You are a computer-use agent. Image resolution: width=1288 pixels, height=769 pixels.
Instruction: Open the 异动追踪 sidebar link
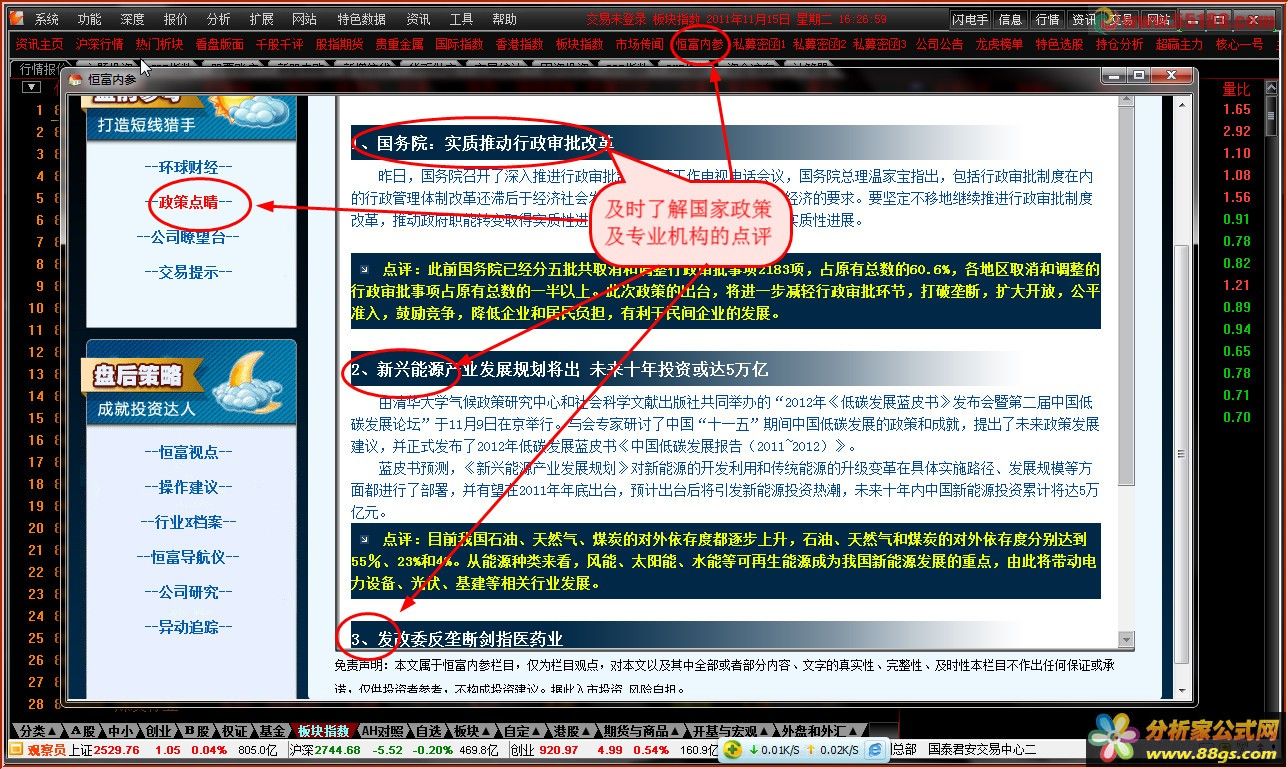point(188,627)
